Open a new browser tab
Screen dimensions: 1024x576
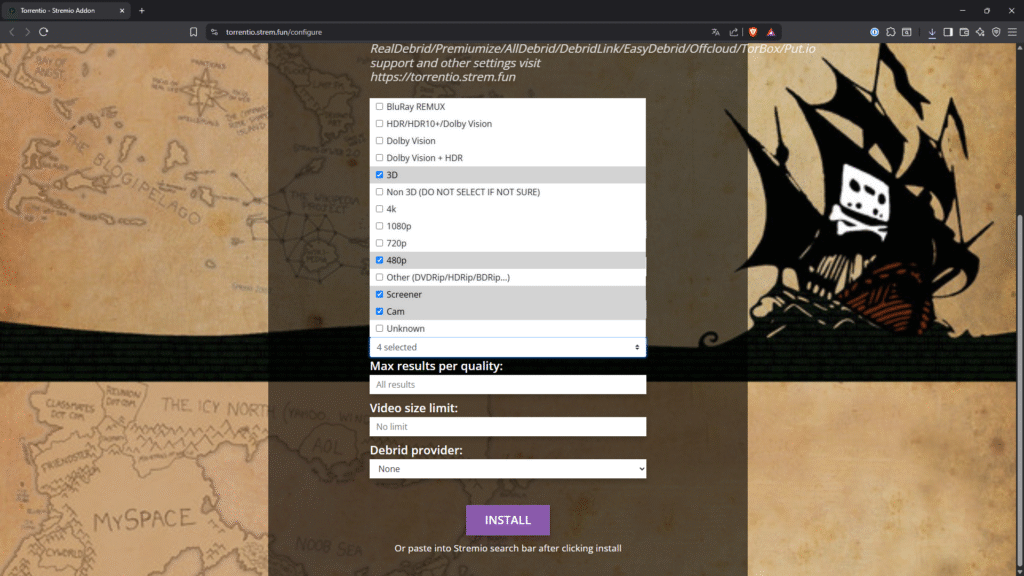click(142, 10)
